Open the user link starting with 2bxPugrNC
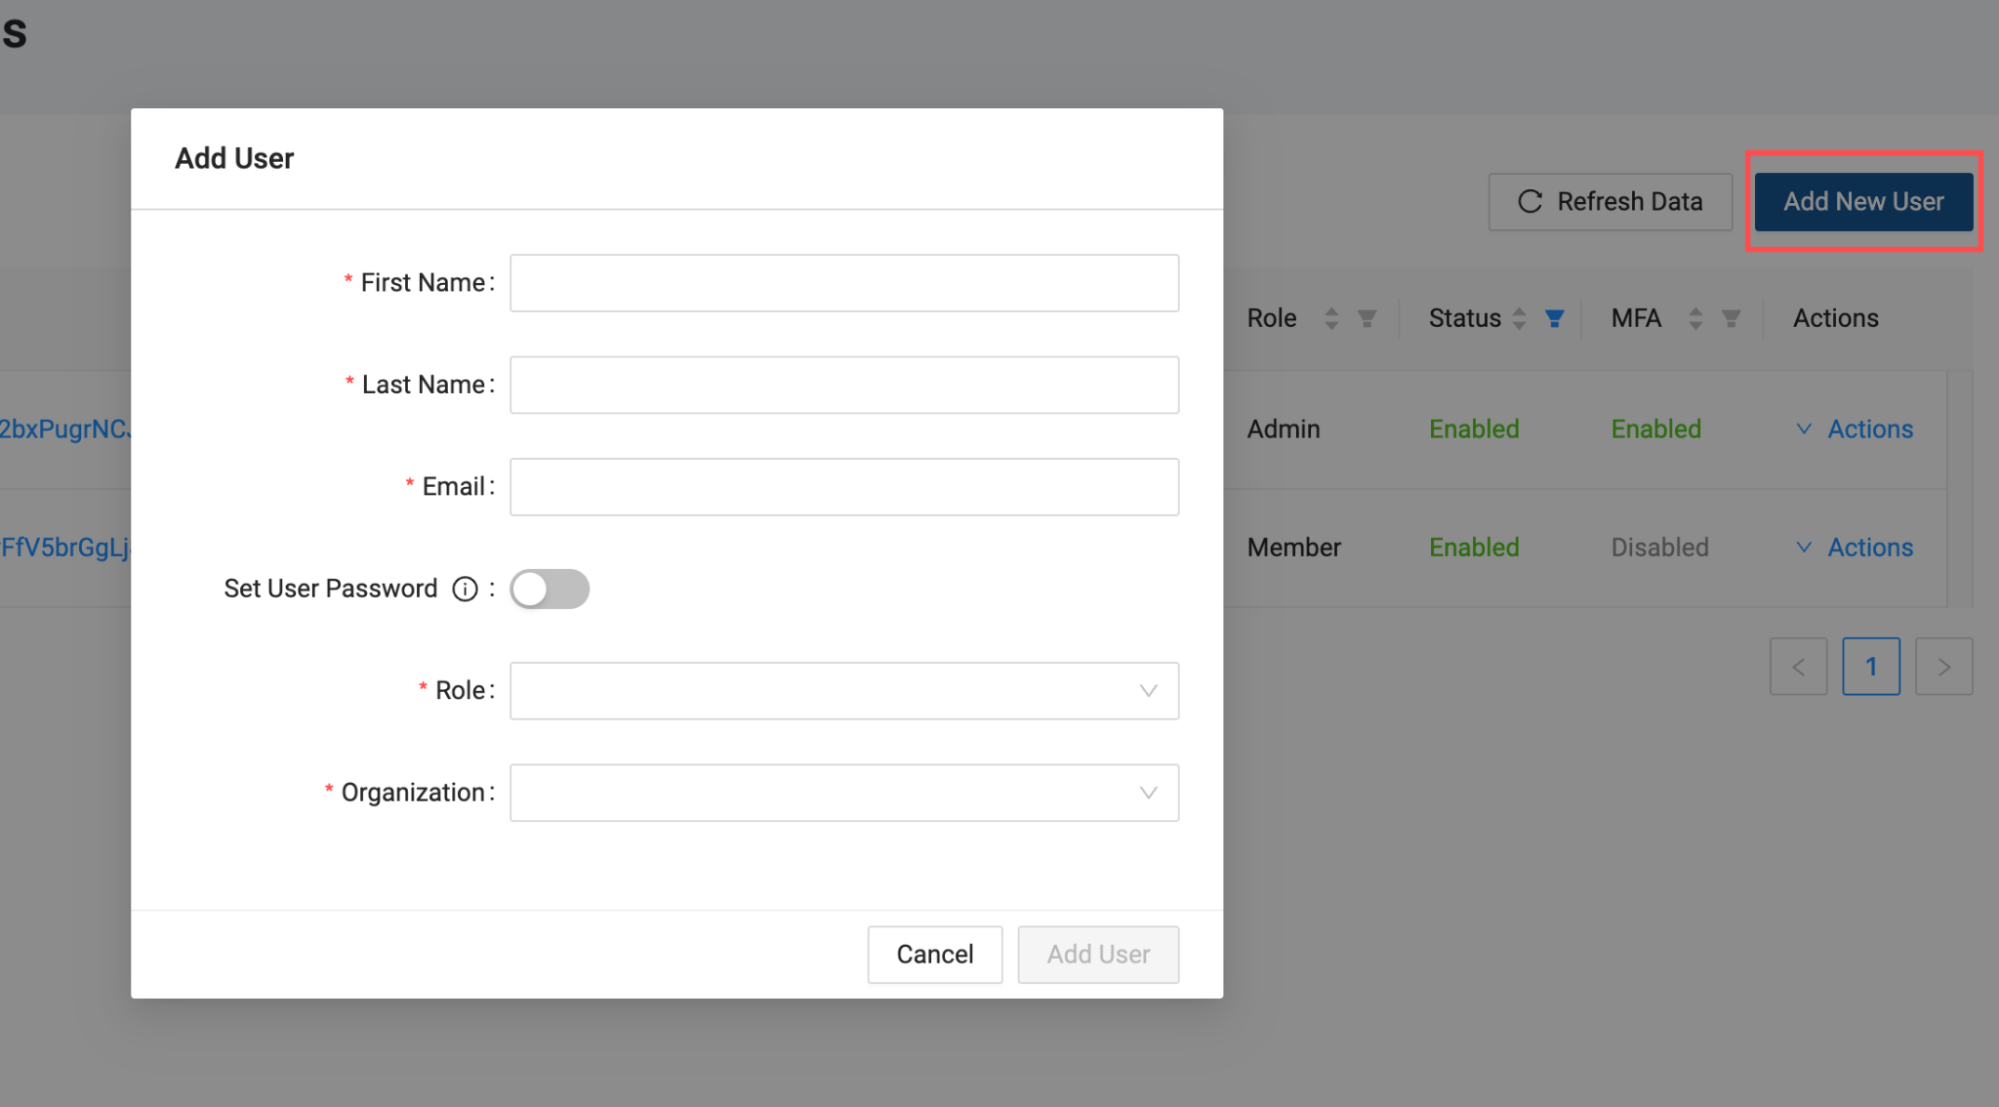Image resolution: width=1999 pixels, height=1107 pixels. click(64, 429)
